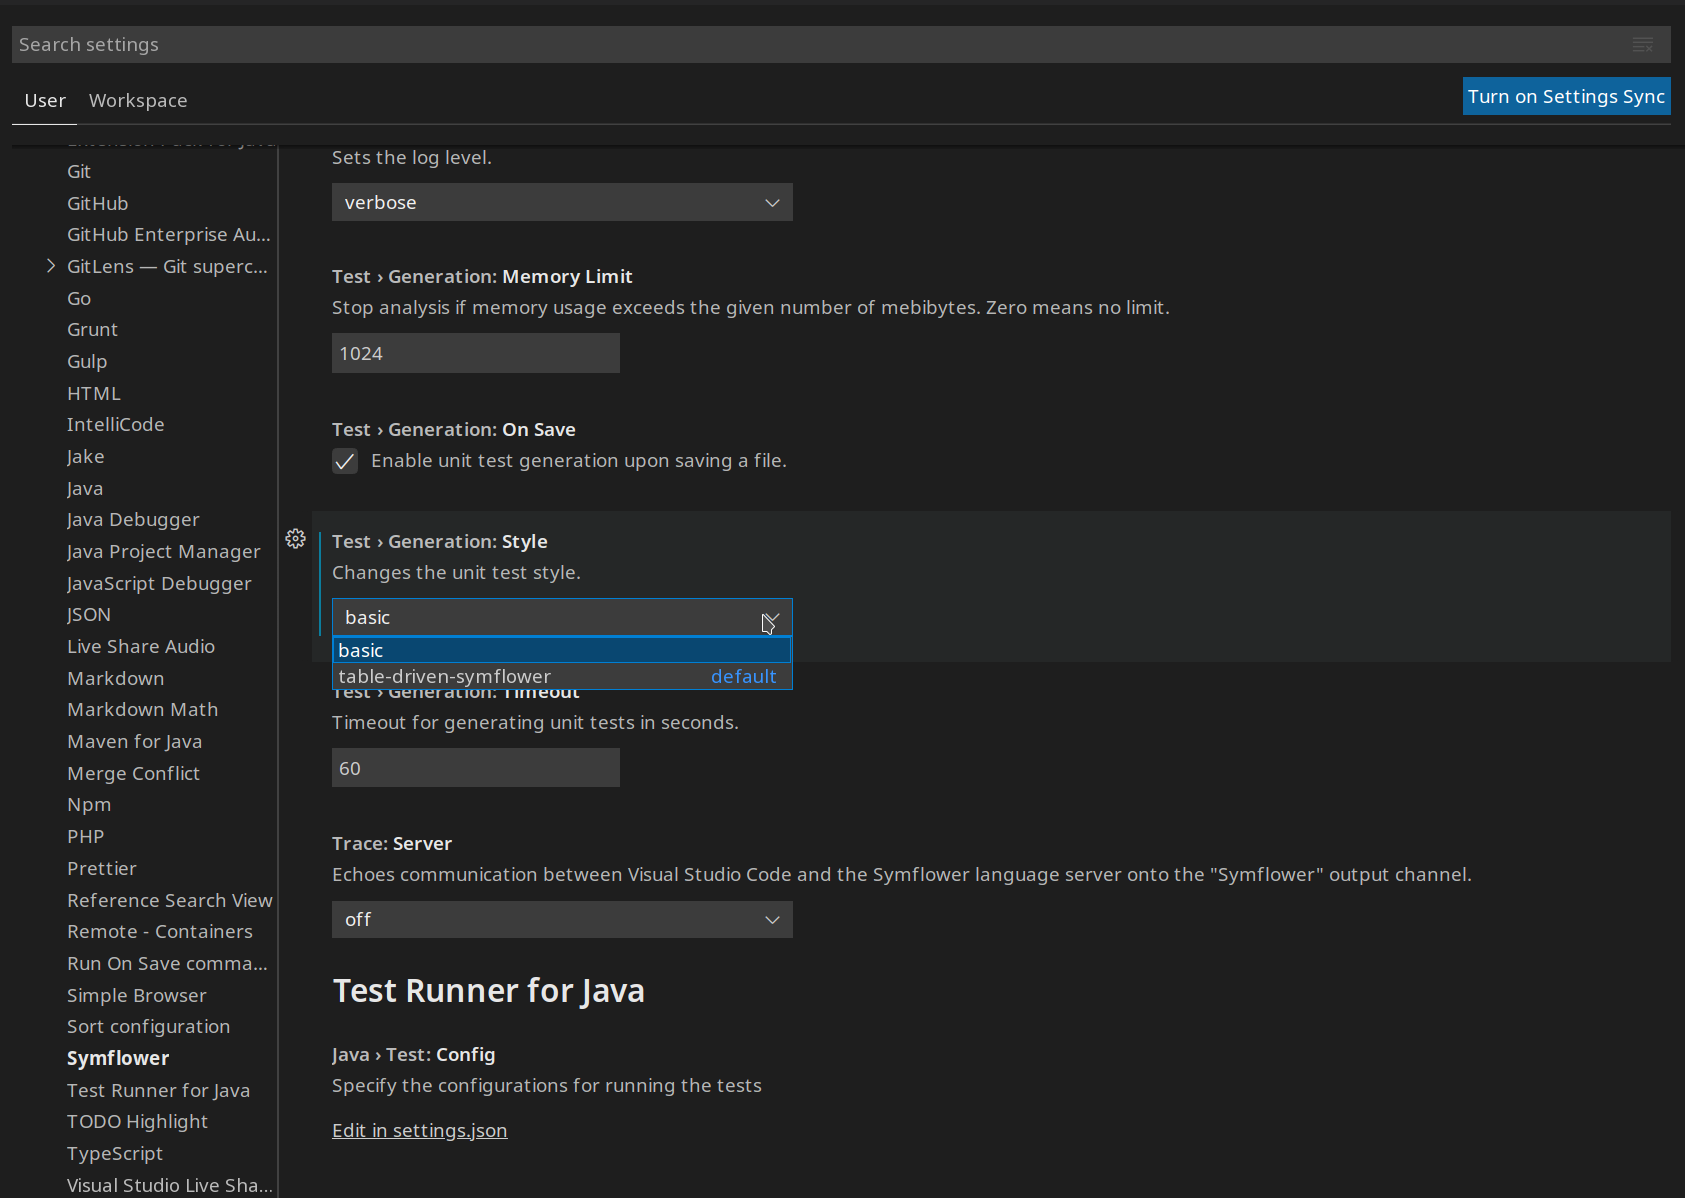Select HTML in the settings tree

[x=94, y=393]
